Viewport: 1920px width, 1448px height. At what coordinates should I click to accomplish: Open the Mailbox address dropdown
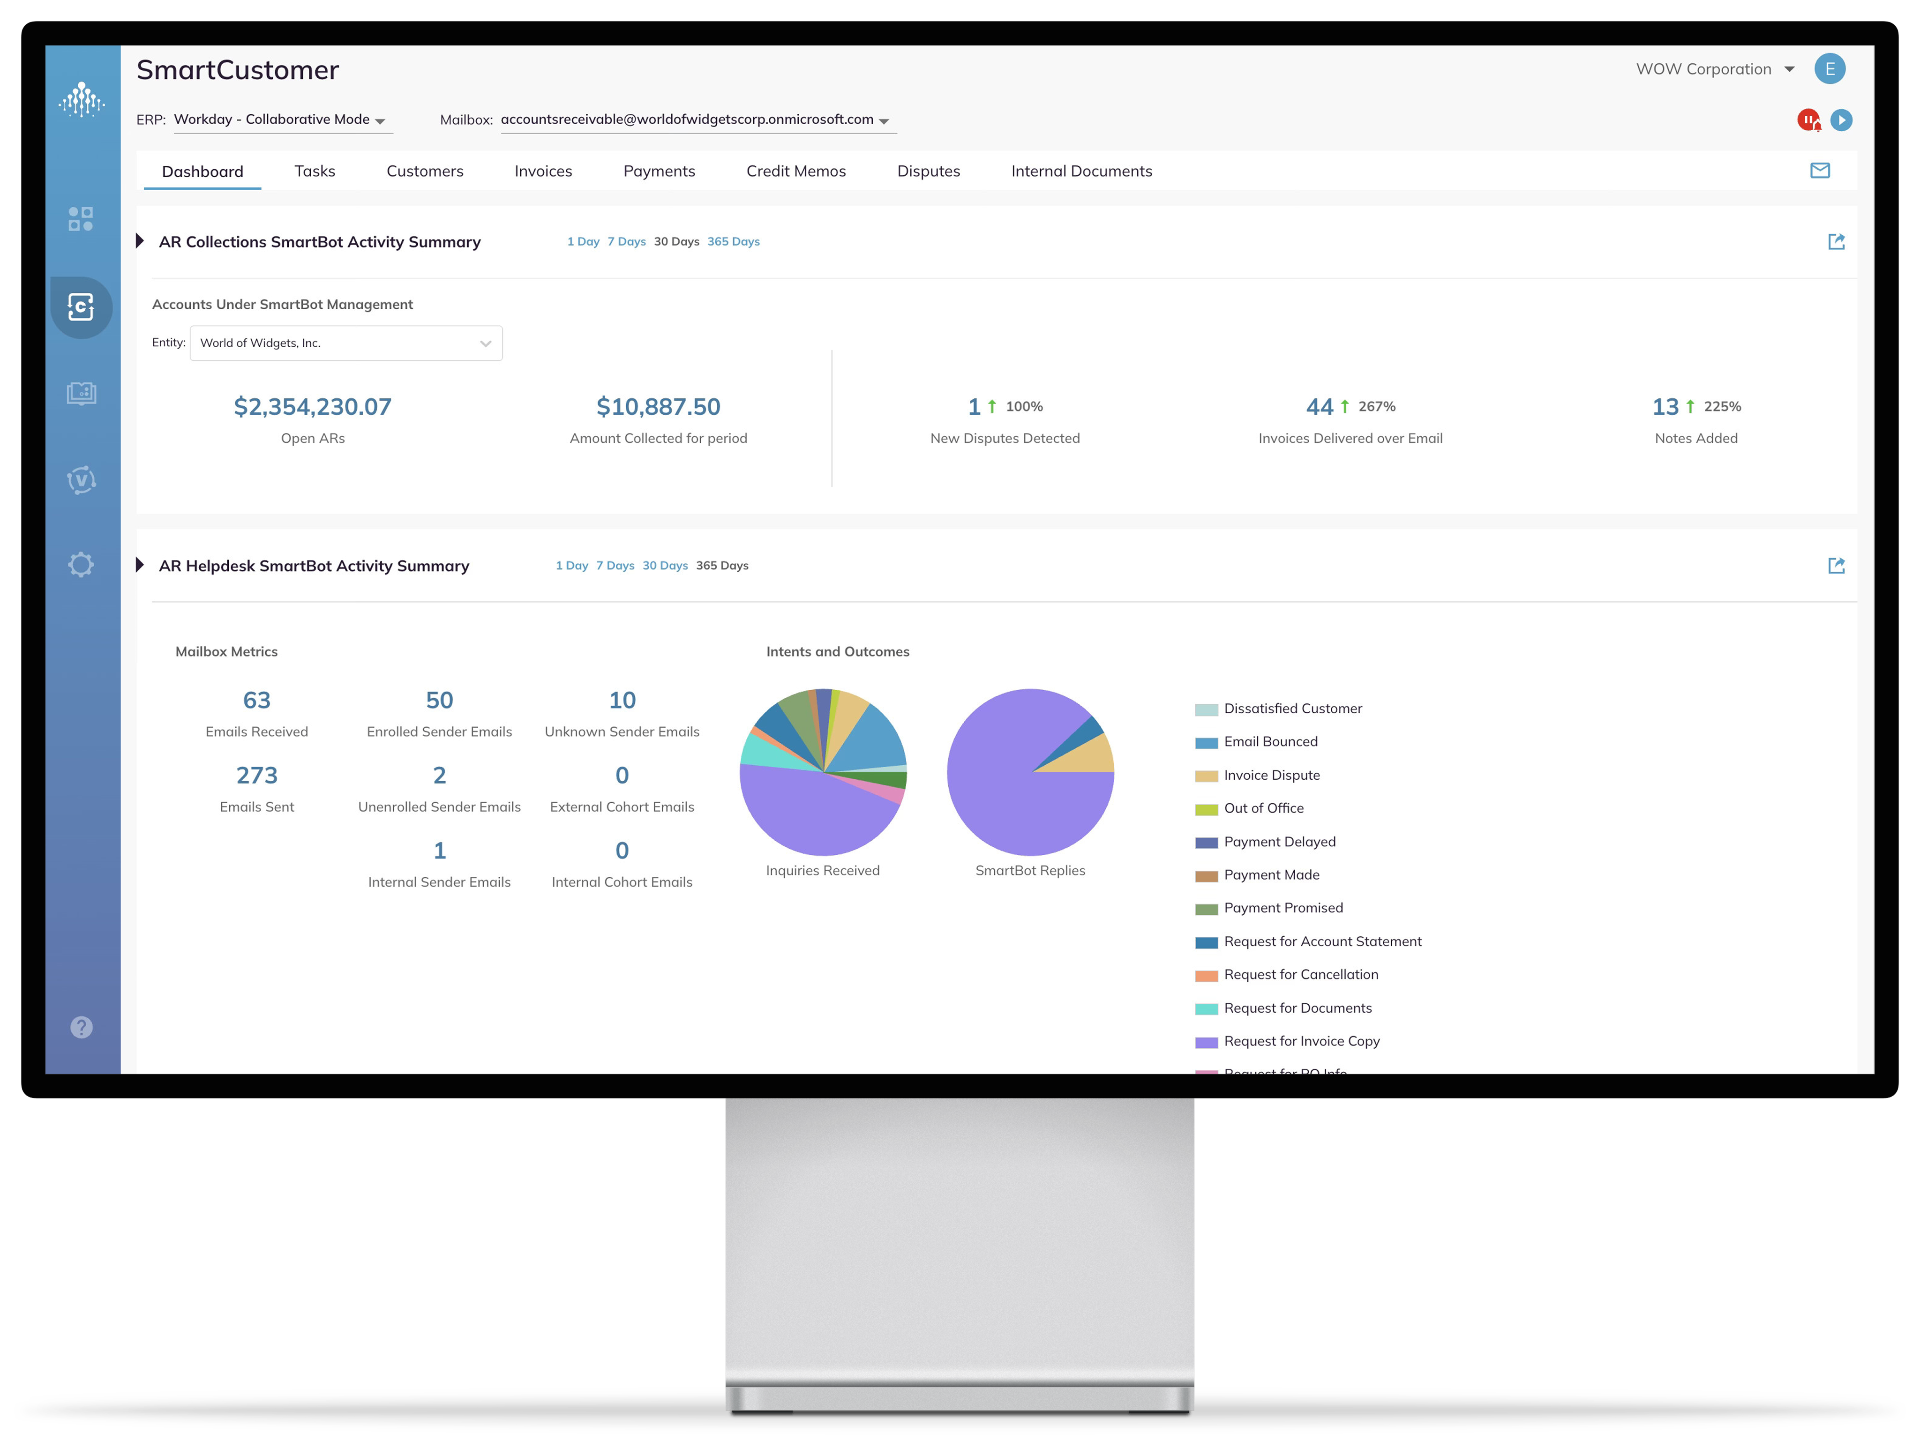point(697,120)
